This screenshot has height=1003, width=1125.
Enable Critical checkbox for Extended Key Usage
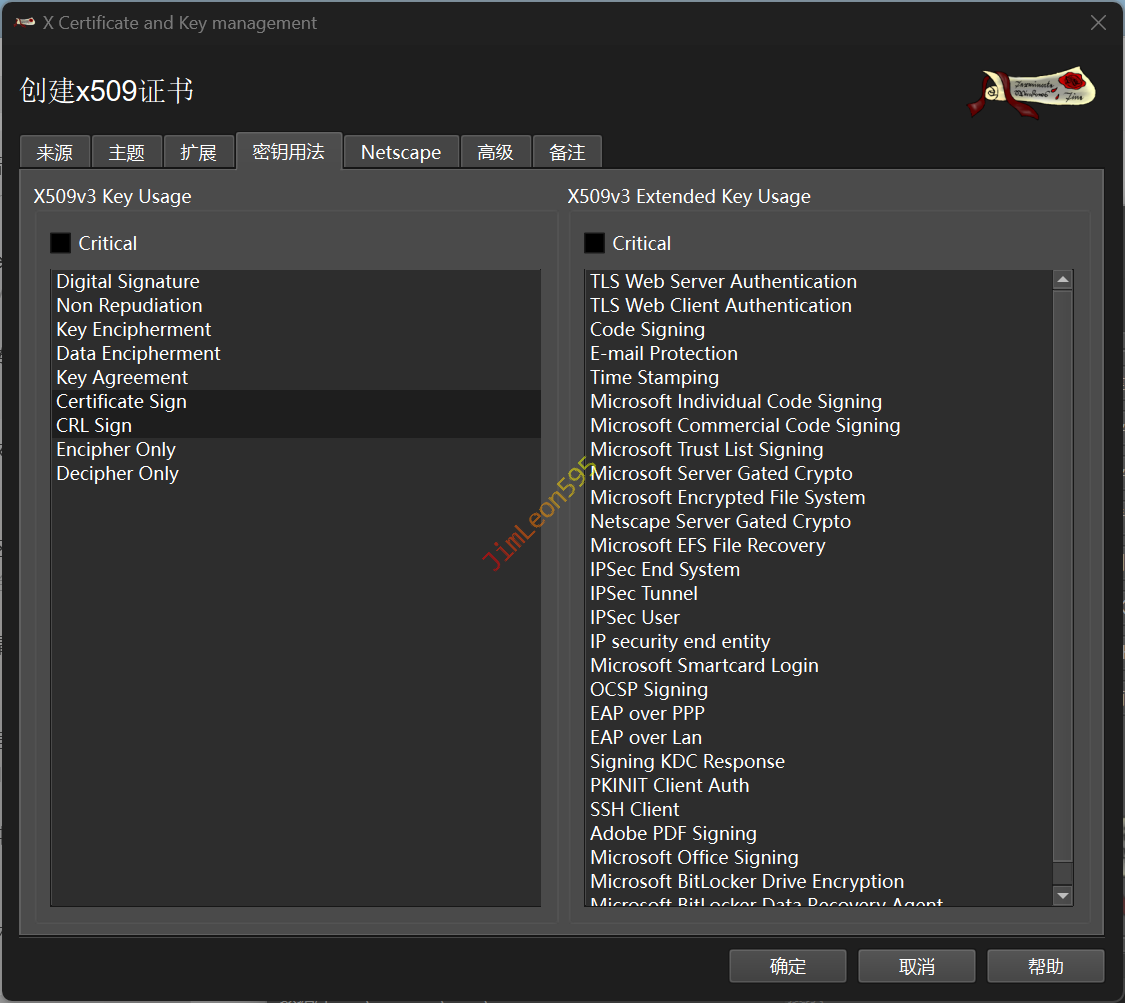(x=595, y=243)
